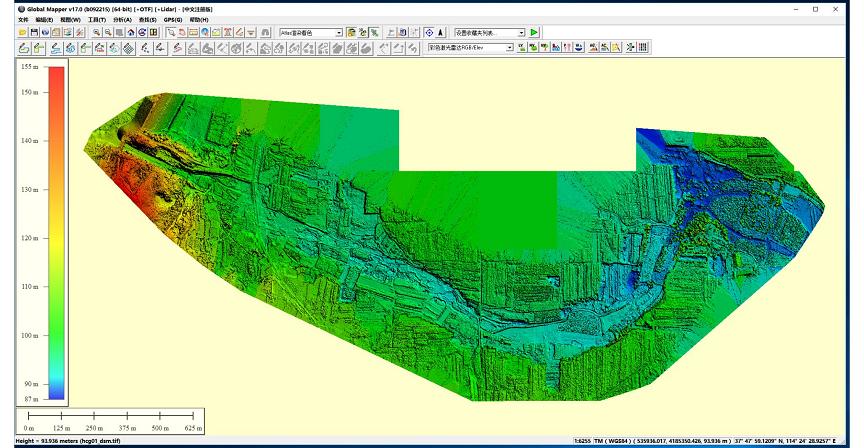Open the 分析(A) menu
The width and height of the screenshot is (864, 448).
pos(121,20)
